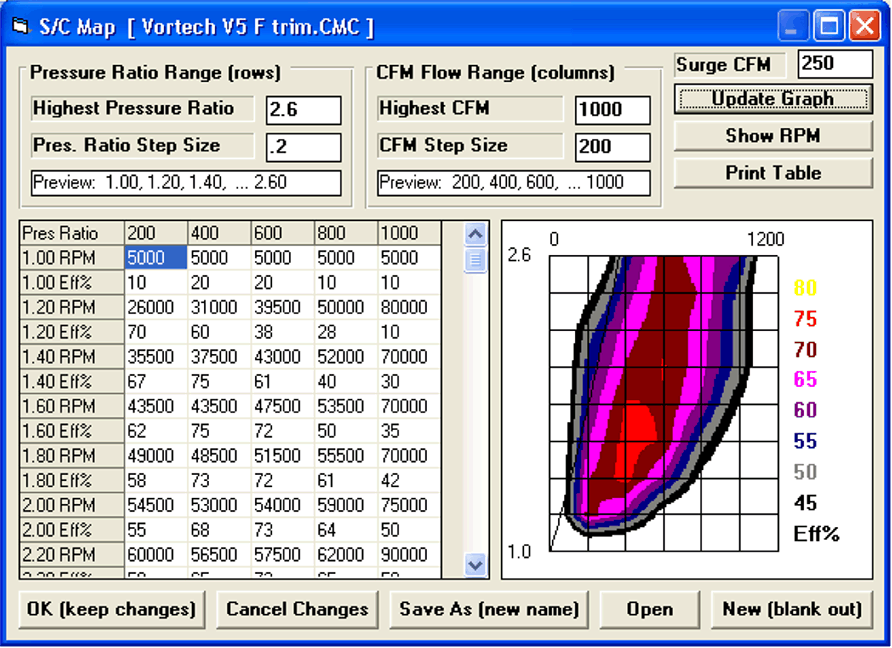892x648 pixels.
Task: Click the pressure ratio Preview box
Action: (x=186, y=183)
